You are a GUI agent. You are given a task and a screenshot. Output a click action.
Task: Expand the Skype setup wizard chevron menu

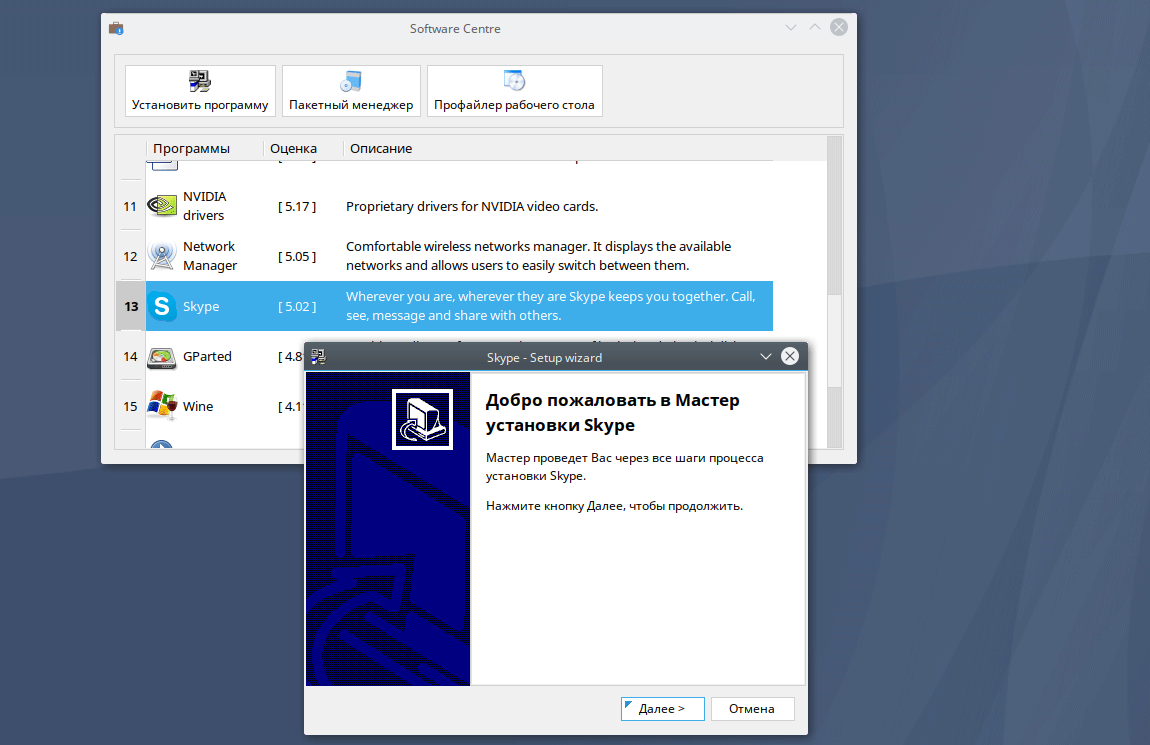[x=765, y=356]
